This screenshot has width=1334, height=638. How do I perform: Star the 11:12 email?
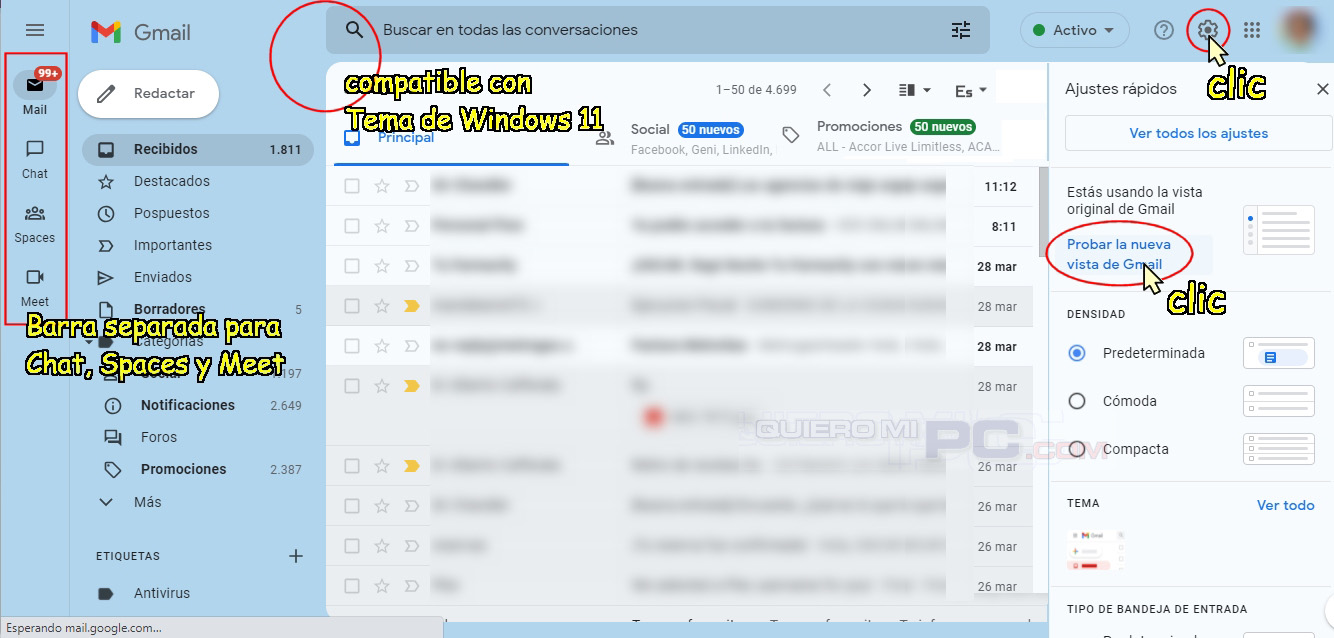[381, 186]
